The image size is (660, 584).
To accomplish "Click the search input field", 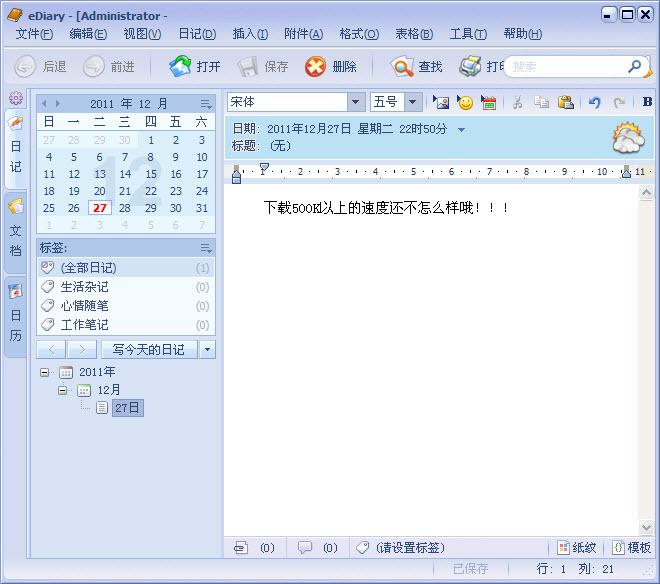I will tap(567, 67).
